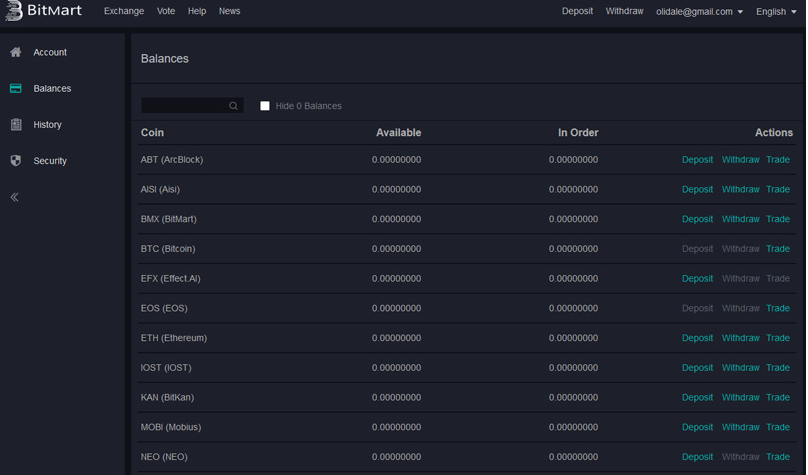Deposit EFX (Effect.AI)

(697, 278)
